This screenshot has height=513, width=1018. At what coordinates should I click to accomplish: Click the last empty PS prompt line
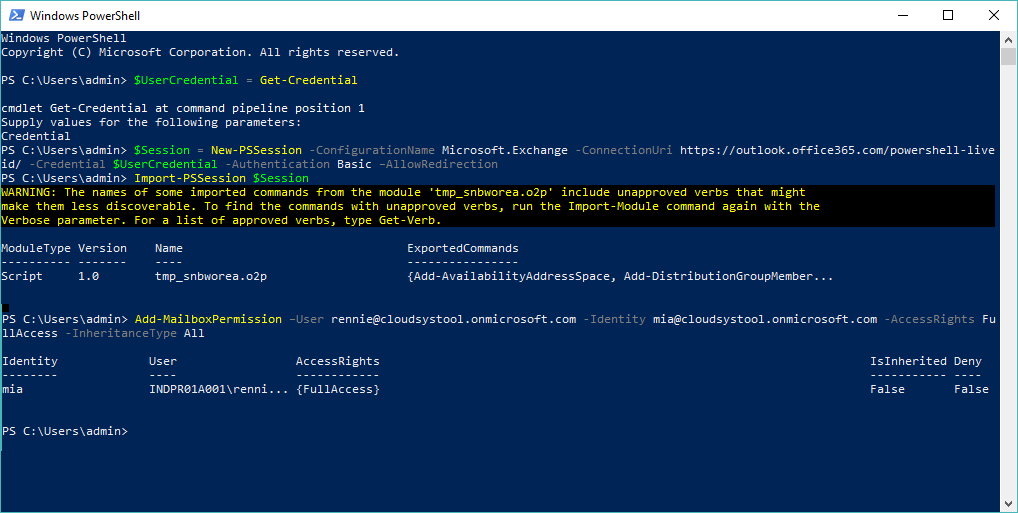coord(65,431)
